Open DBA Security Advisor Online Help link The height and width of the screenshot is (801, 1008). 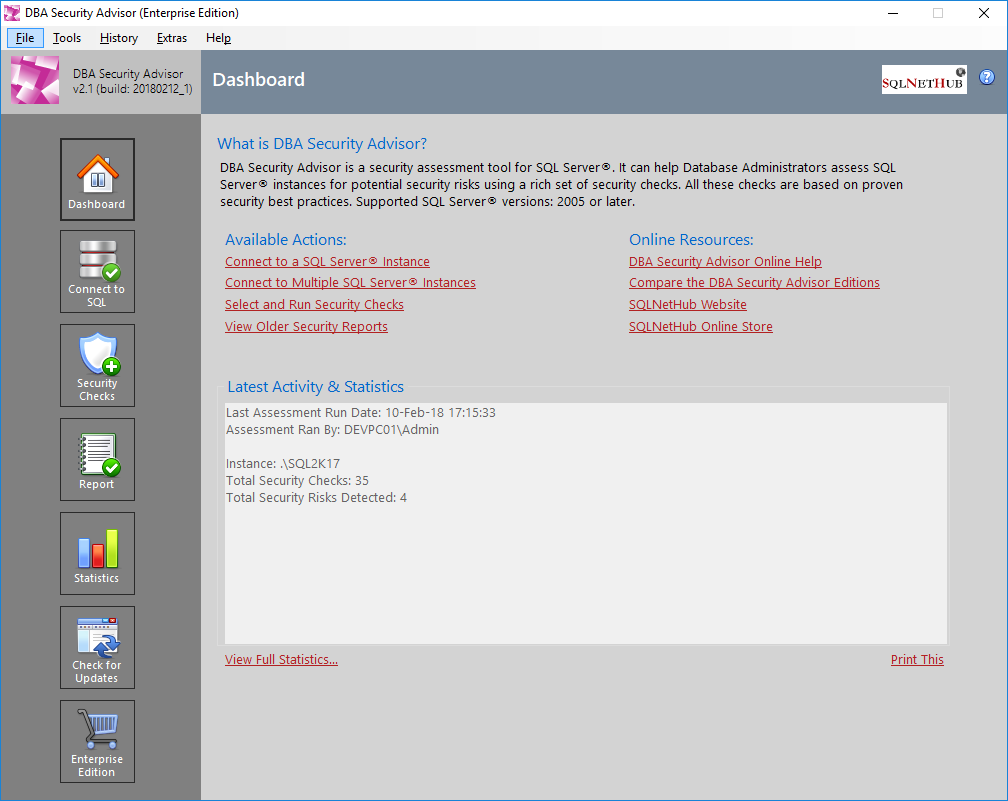pos(725,262)
